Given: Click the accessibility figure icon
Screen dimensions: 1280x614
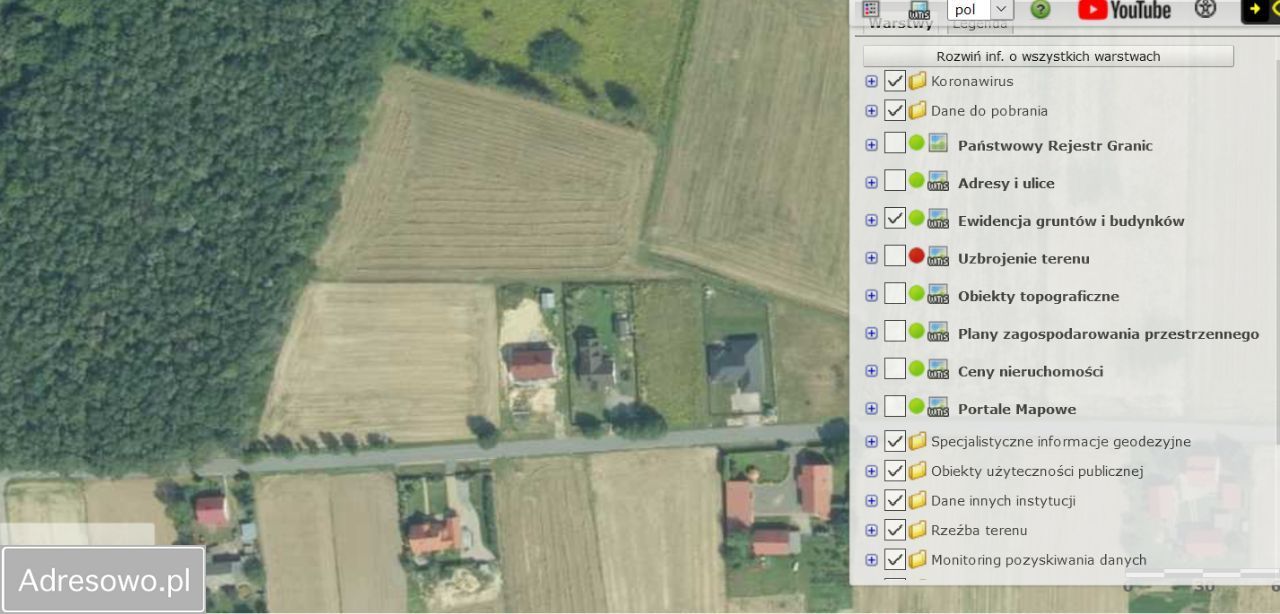Looking at the screenshot, I should (x=1205, y=9).
